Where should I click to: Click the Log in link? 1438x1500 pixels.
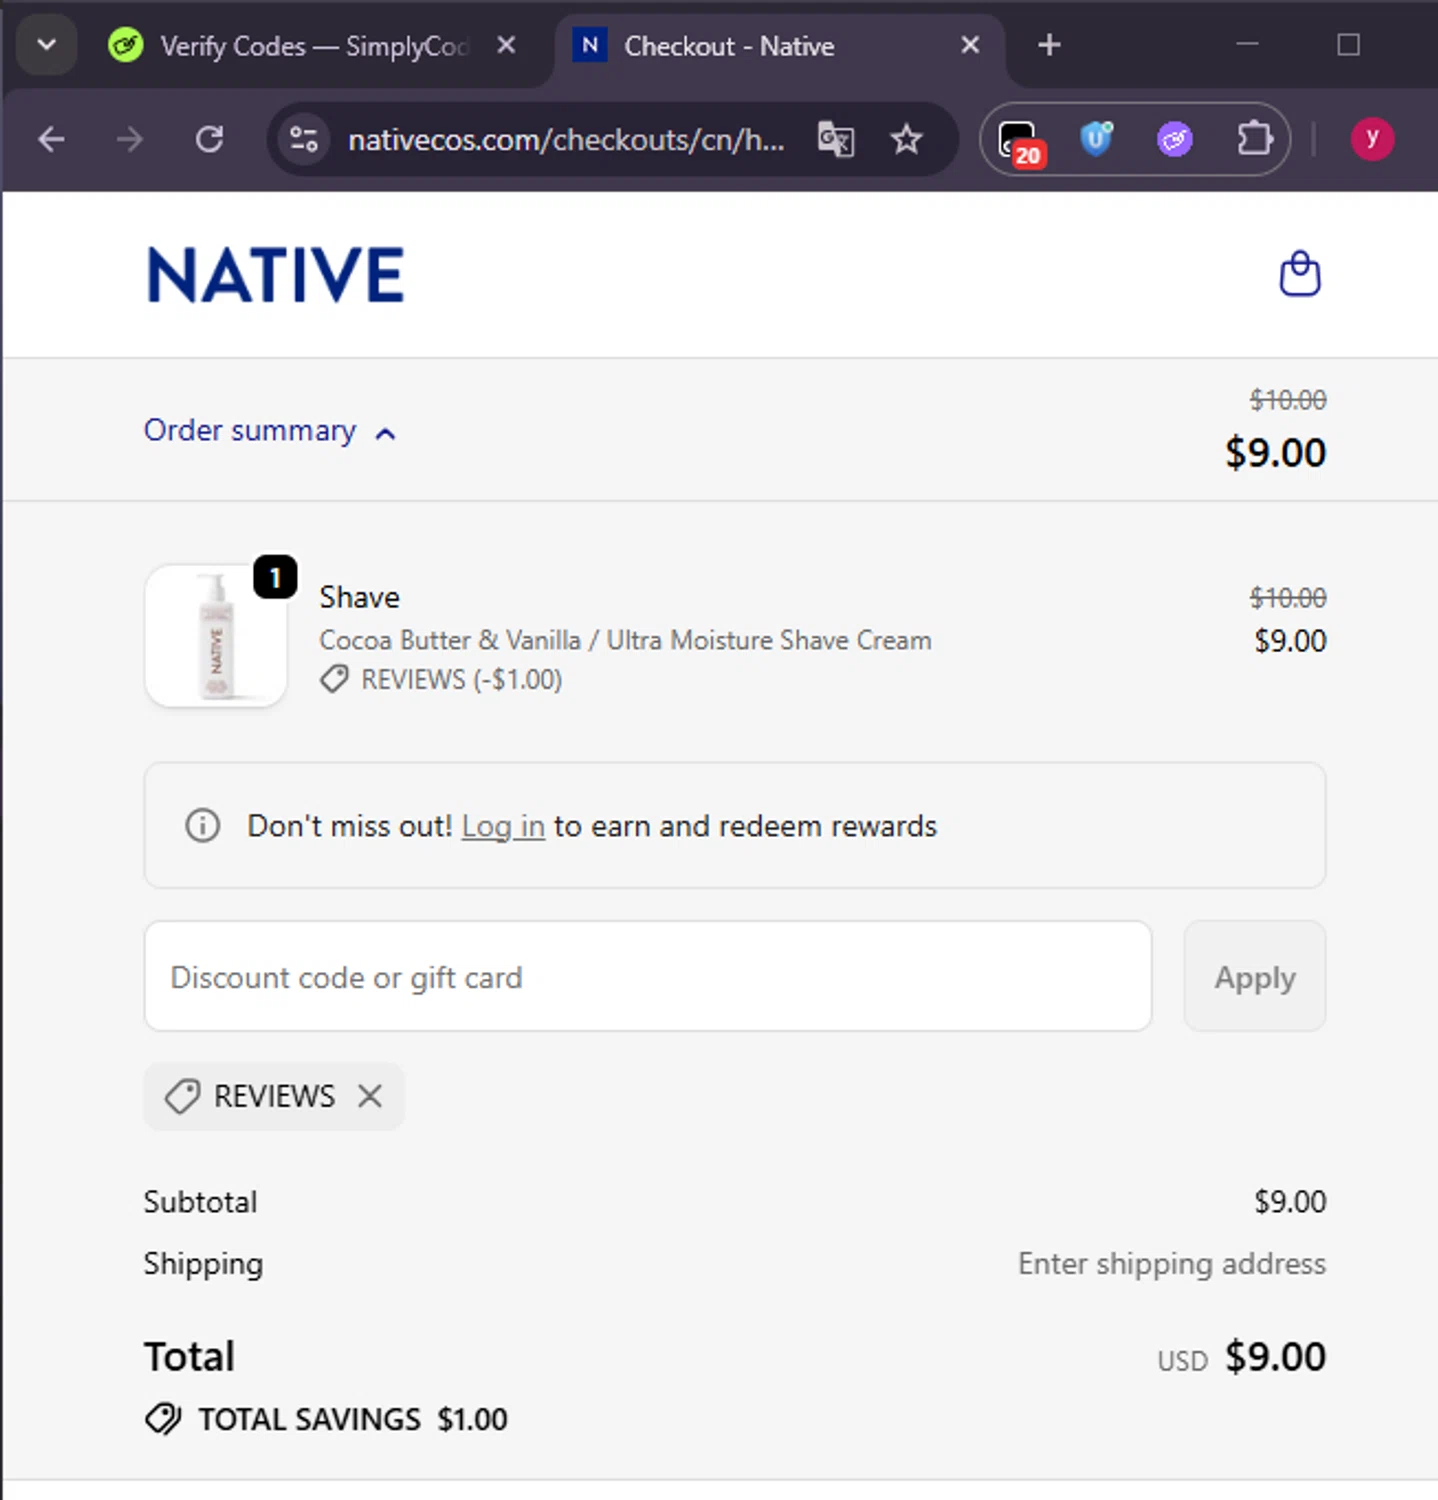click(503, 827)
